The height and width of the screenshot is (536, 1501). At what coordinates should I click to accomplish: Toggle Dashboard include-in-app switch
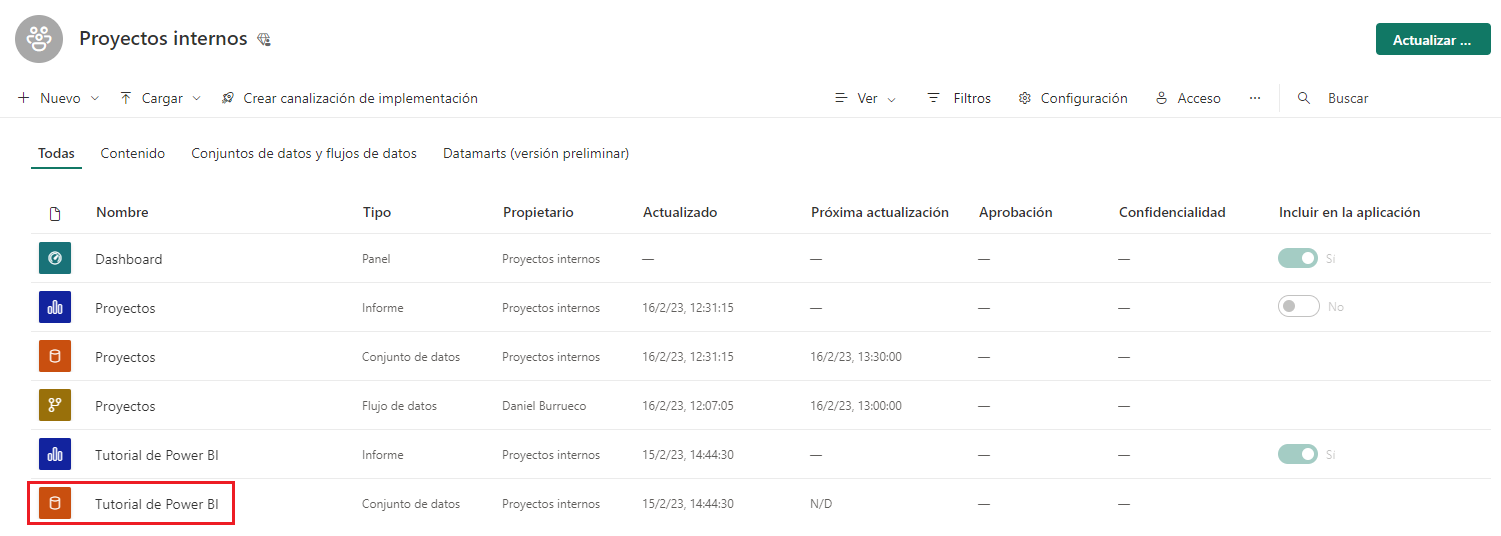(x=1298, y=258)
